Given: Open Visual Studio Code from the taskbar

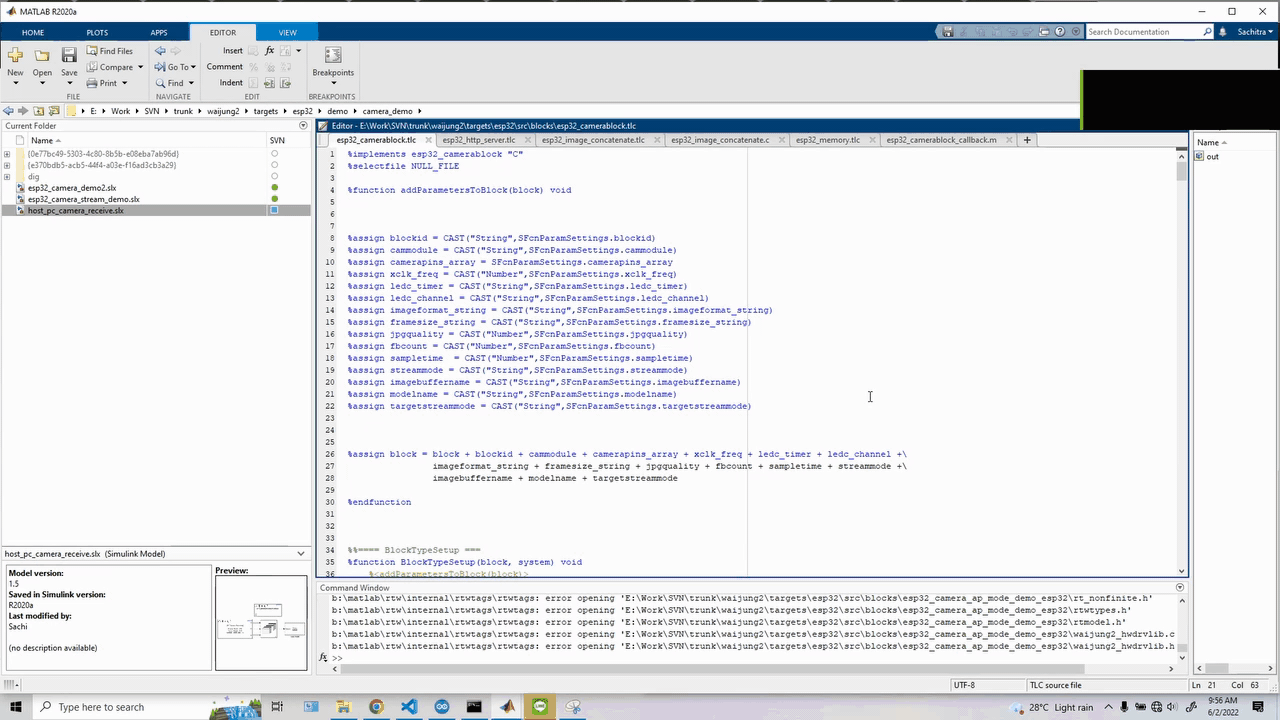Looking at the screenshot, I should click(x=409, y=707).
